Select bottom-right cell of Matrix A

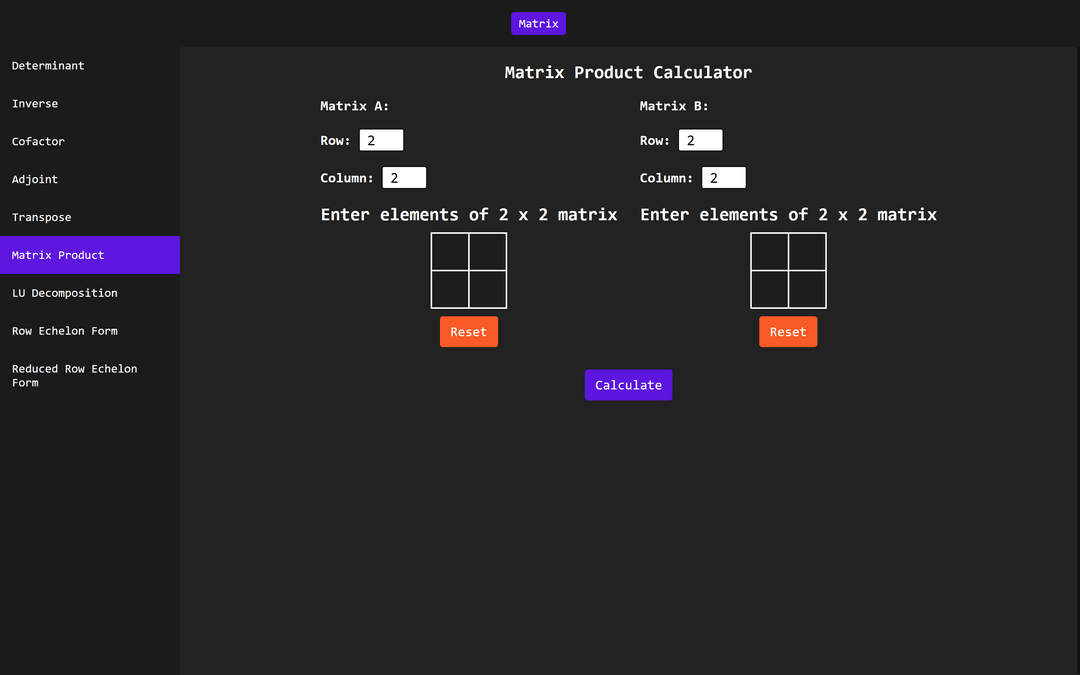[487, 289]
